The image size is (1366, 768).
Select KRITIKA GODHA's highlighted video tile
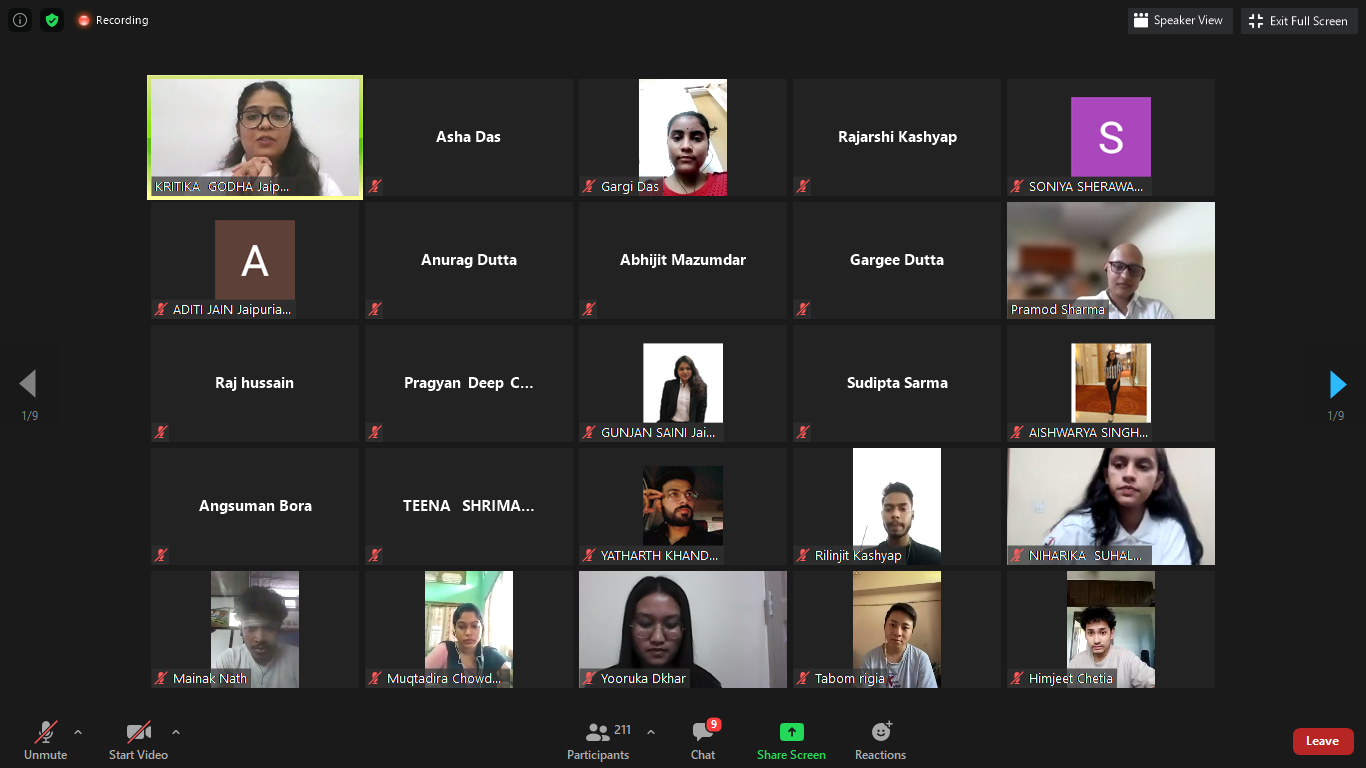point(255,137)
